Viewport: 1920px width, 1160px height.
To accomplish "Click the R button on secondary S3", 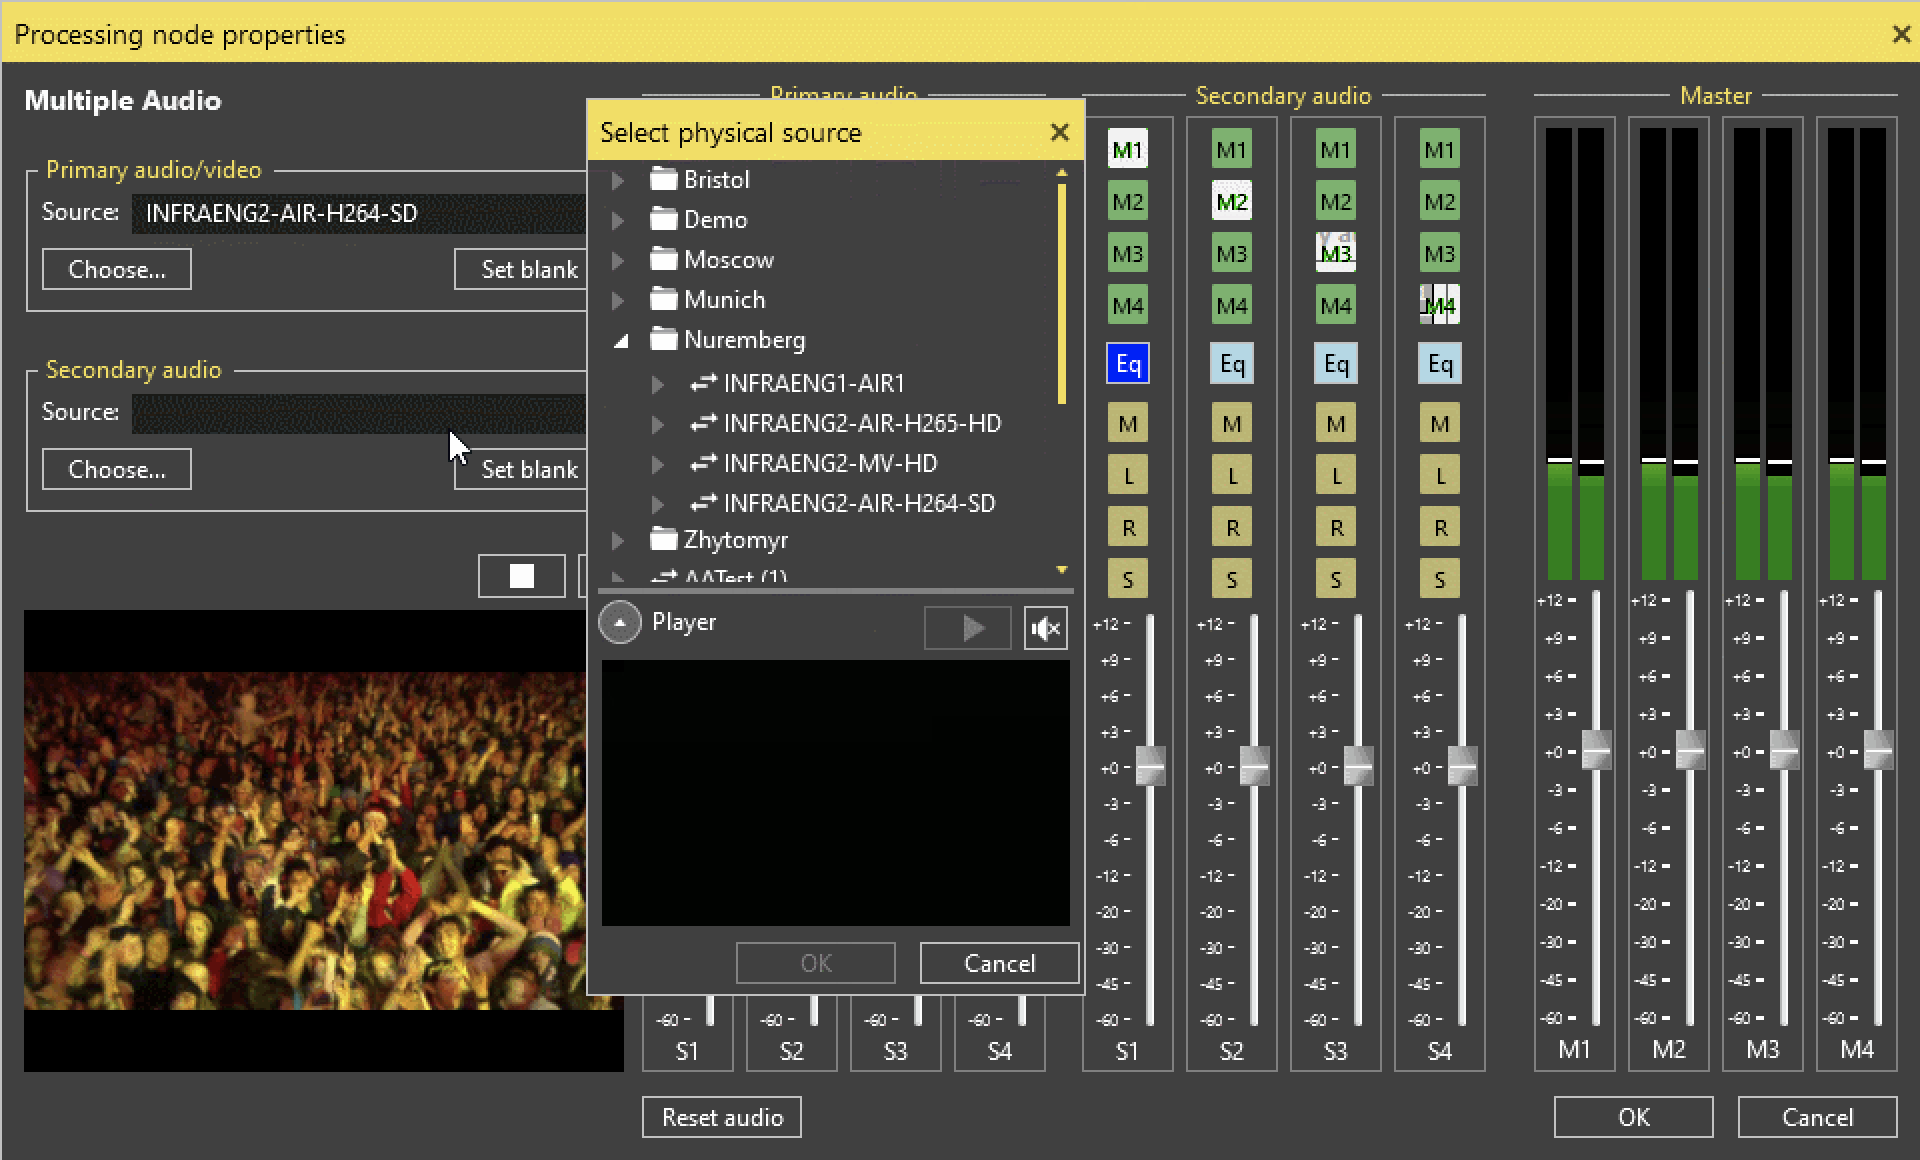I will (1335, 528).
